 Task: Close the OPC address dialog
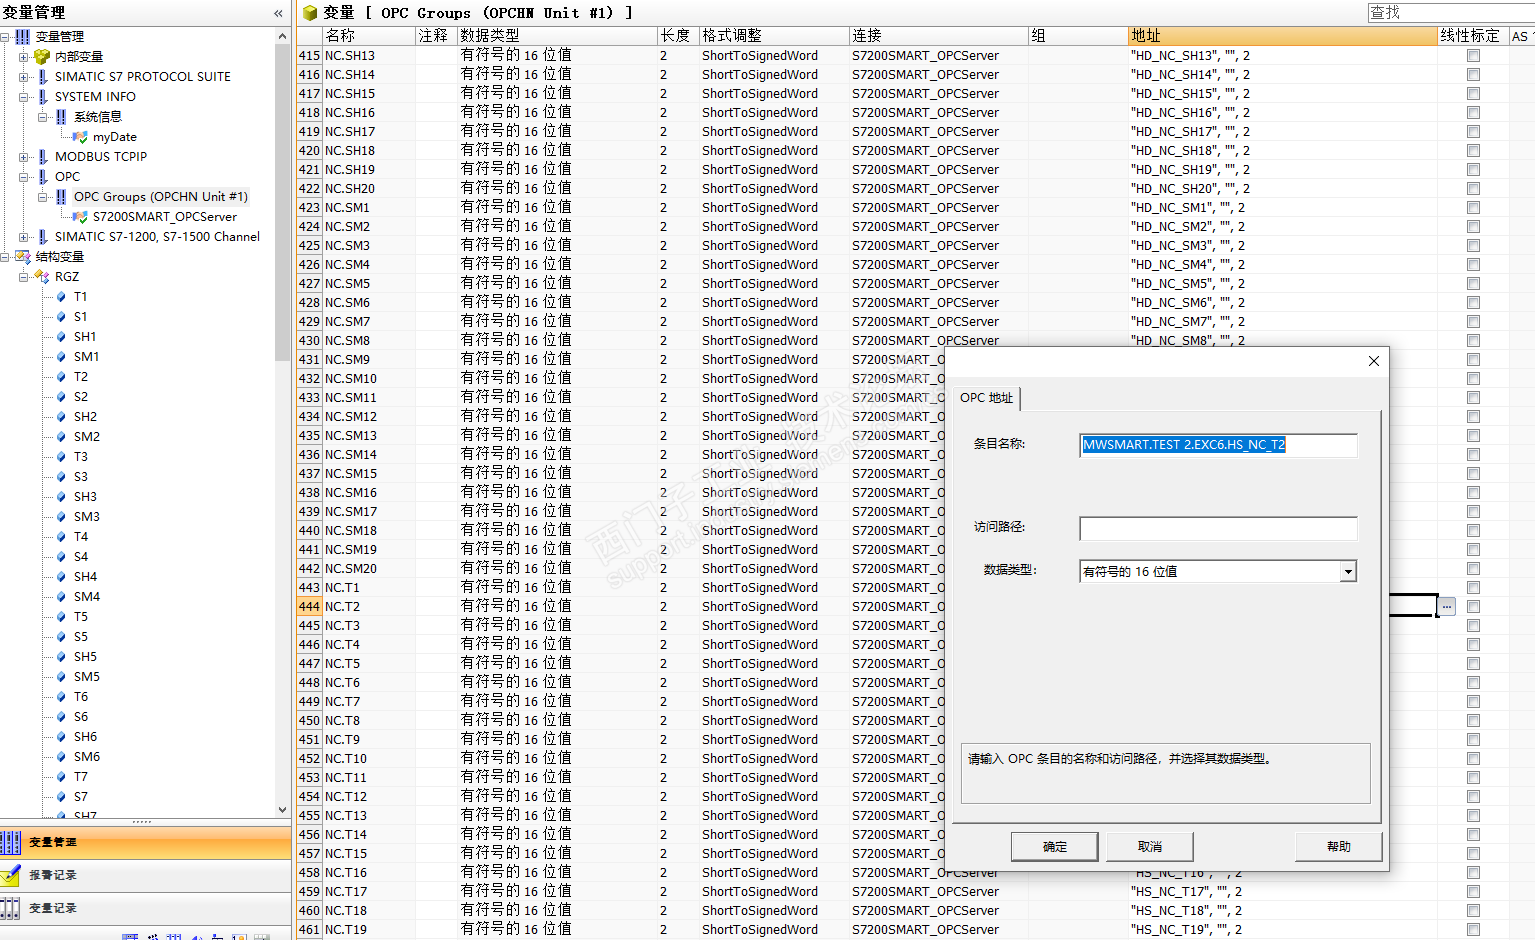point(1374,361)
